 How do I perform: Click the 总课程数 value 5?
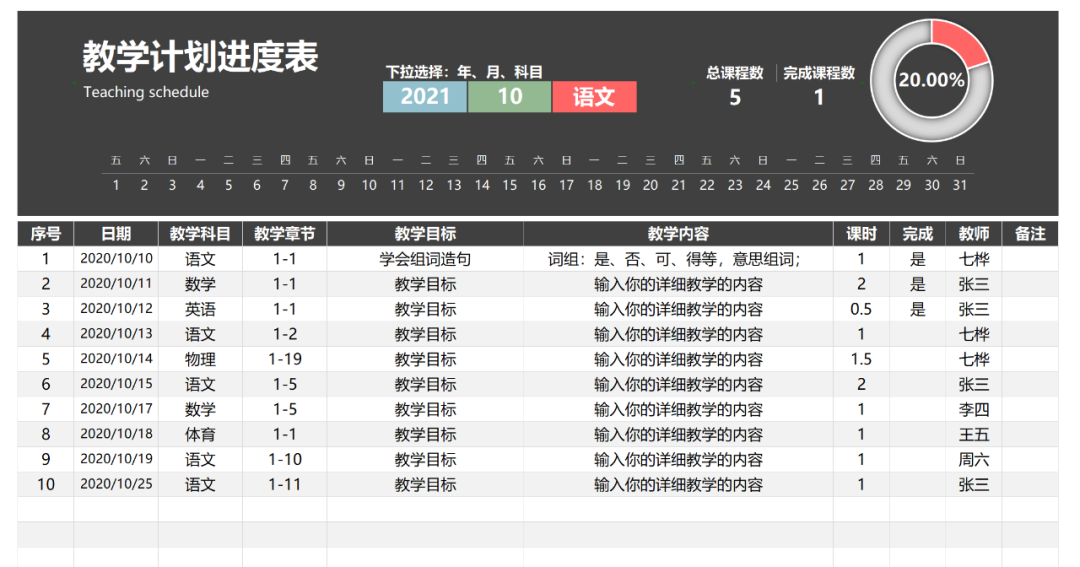click(735, 98)
